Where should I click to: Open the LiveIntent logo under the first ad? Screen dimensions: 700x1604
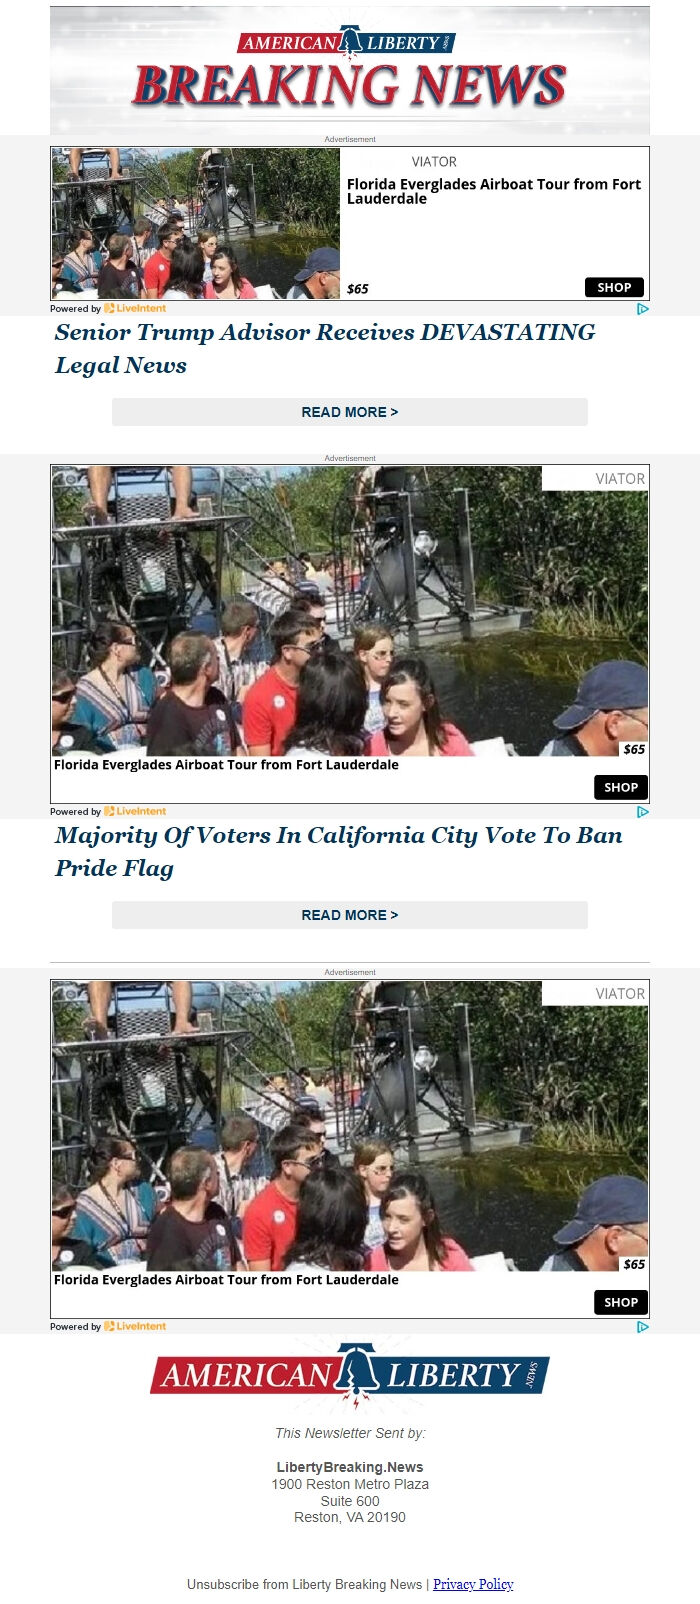tap(135, 309)
